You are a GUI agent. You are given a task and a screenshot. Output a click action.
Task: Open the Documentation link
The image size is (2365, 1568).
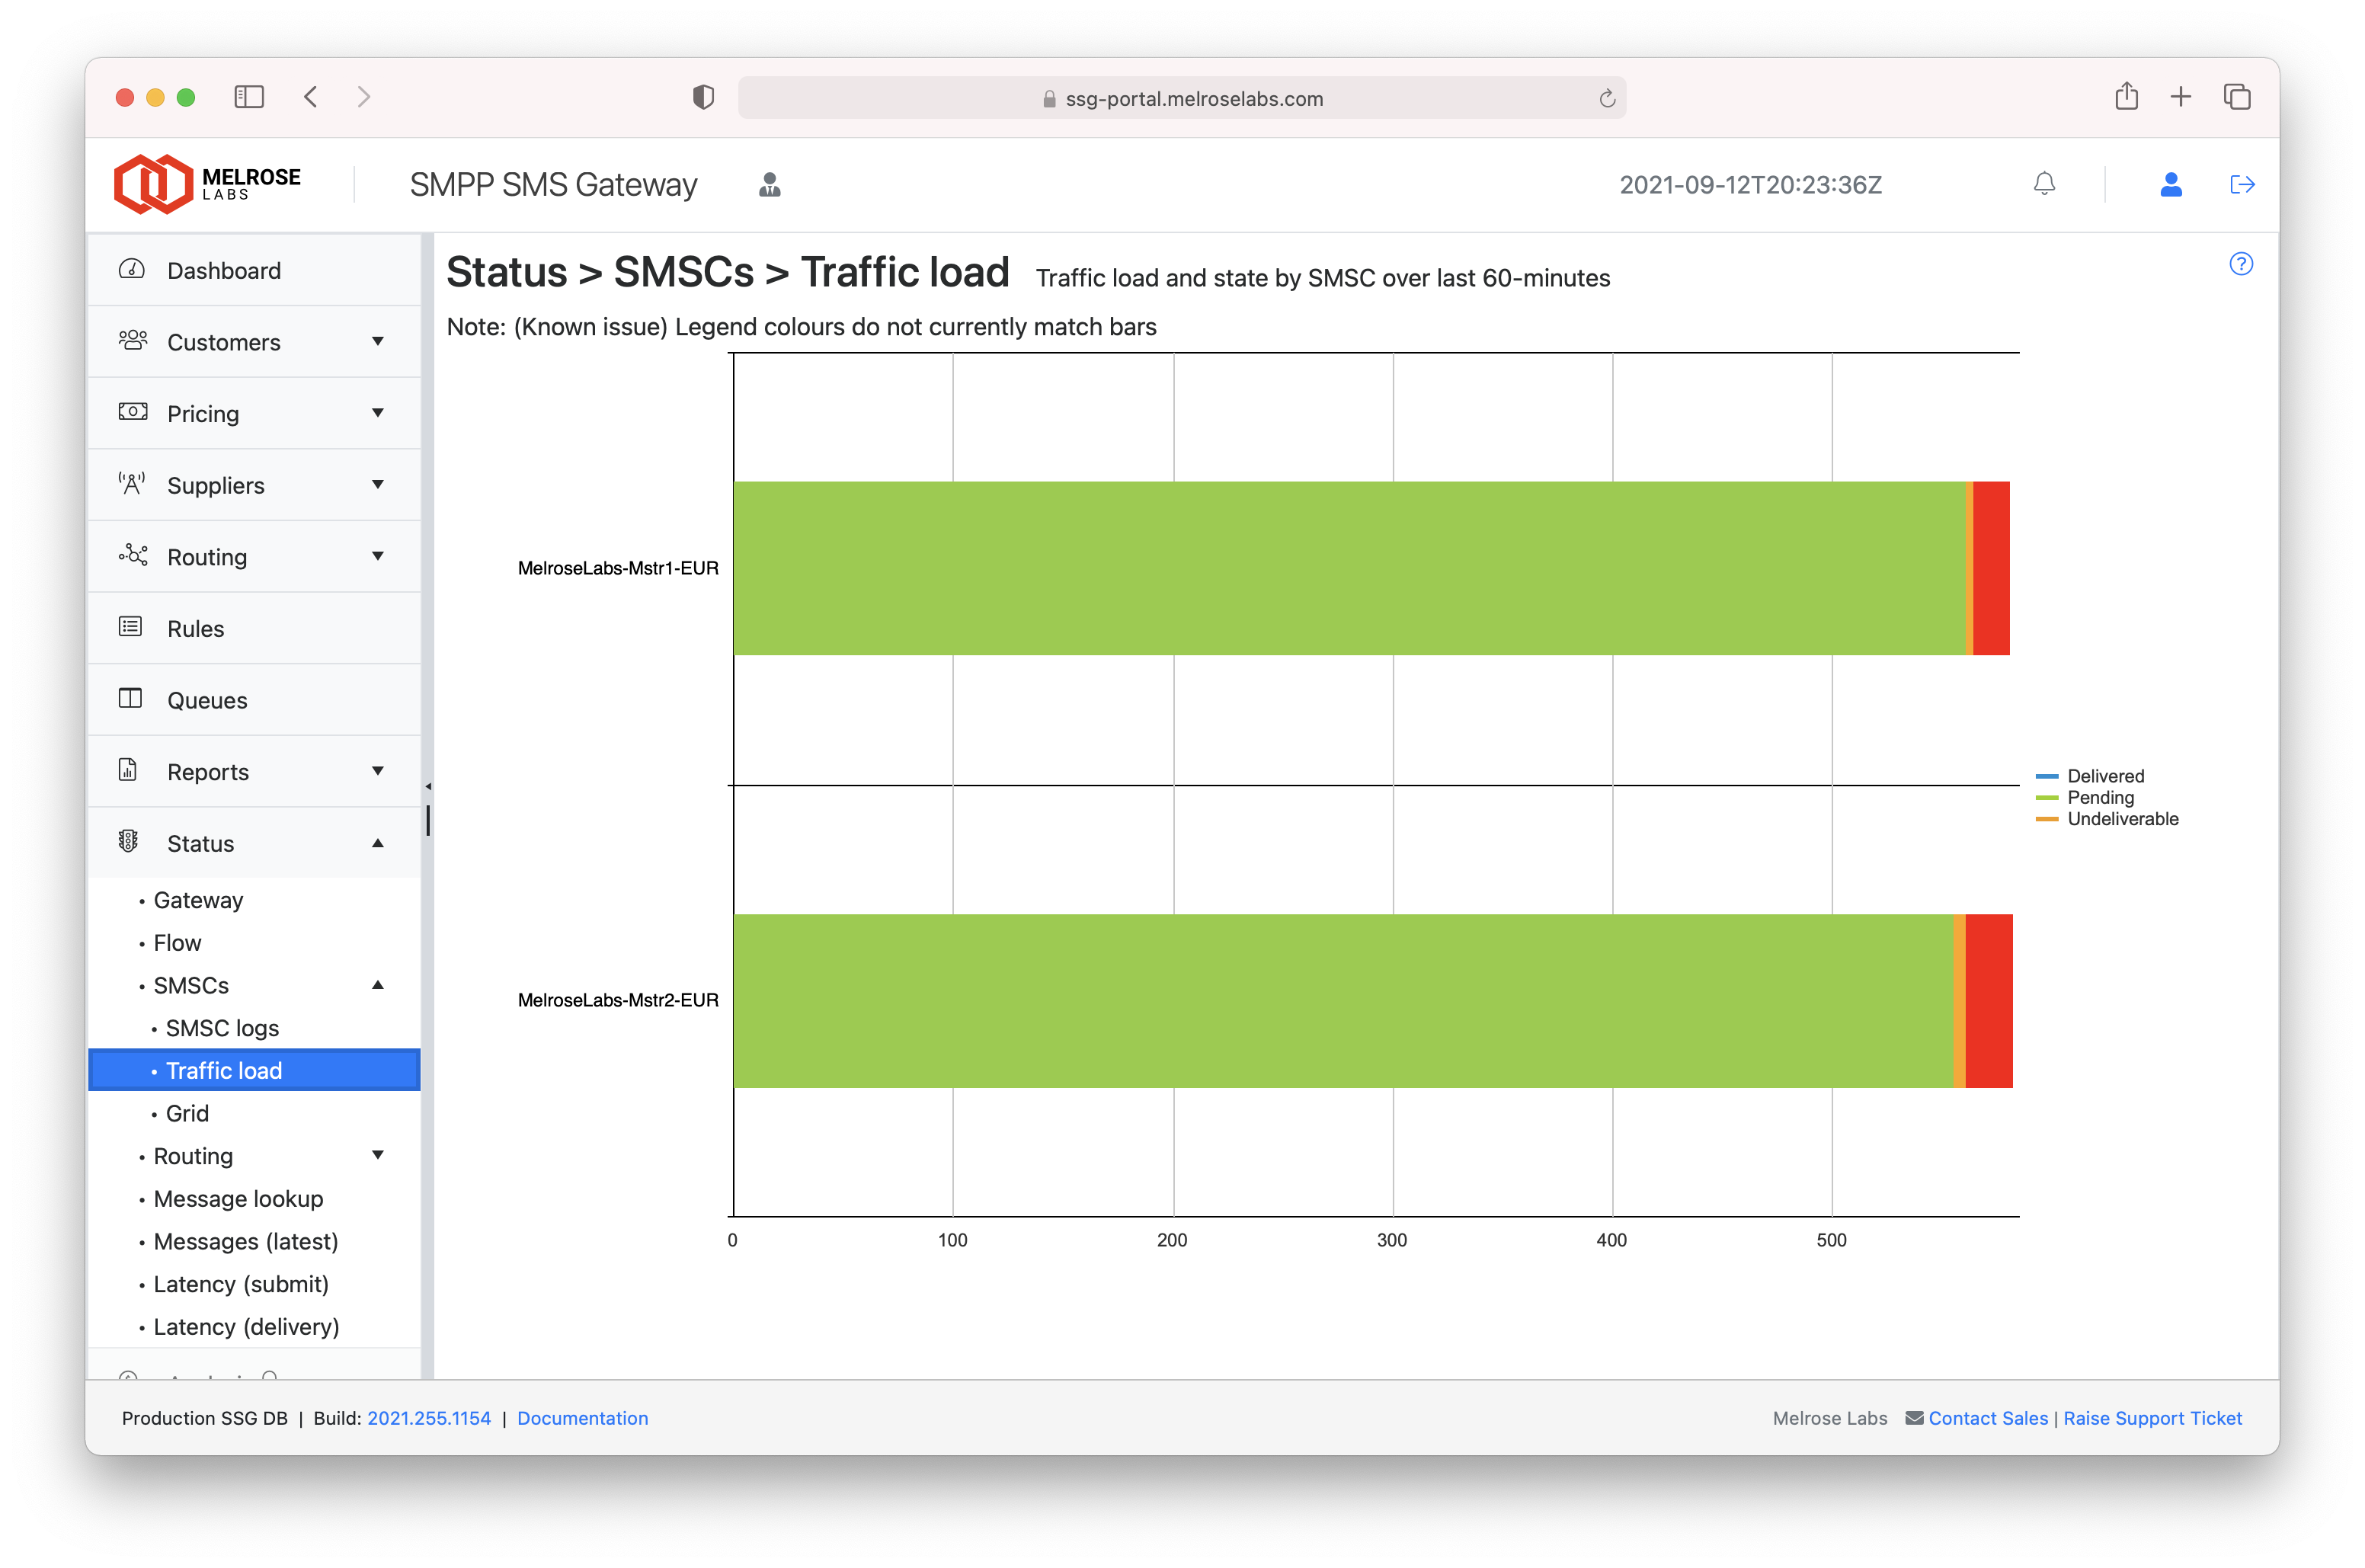pos(582,1418)
